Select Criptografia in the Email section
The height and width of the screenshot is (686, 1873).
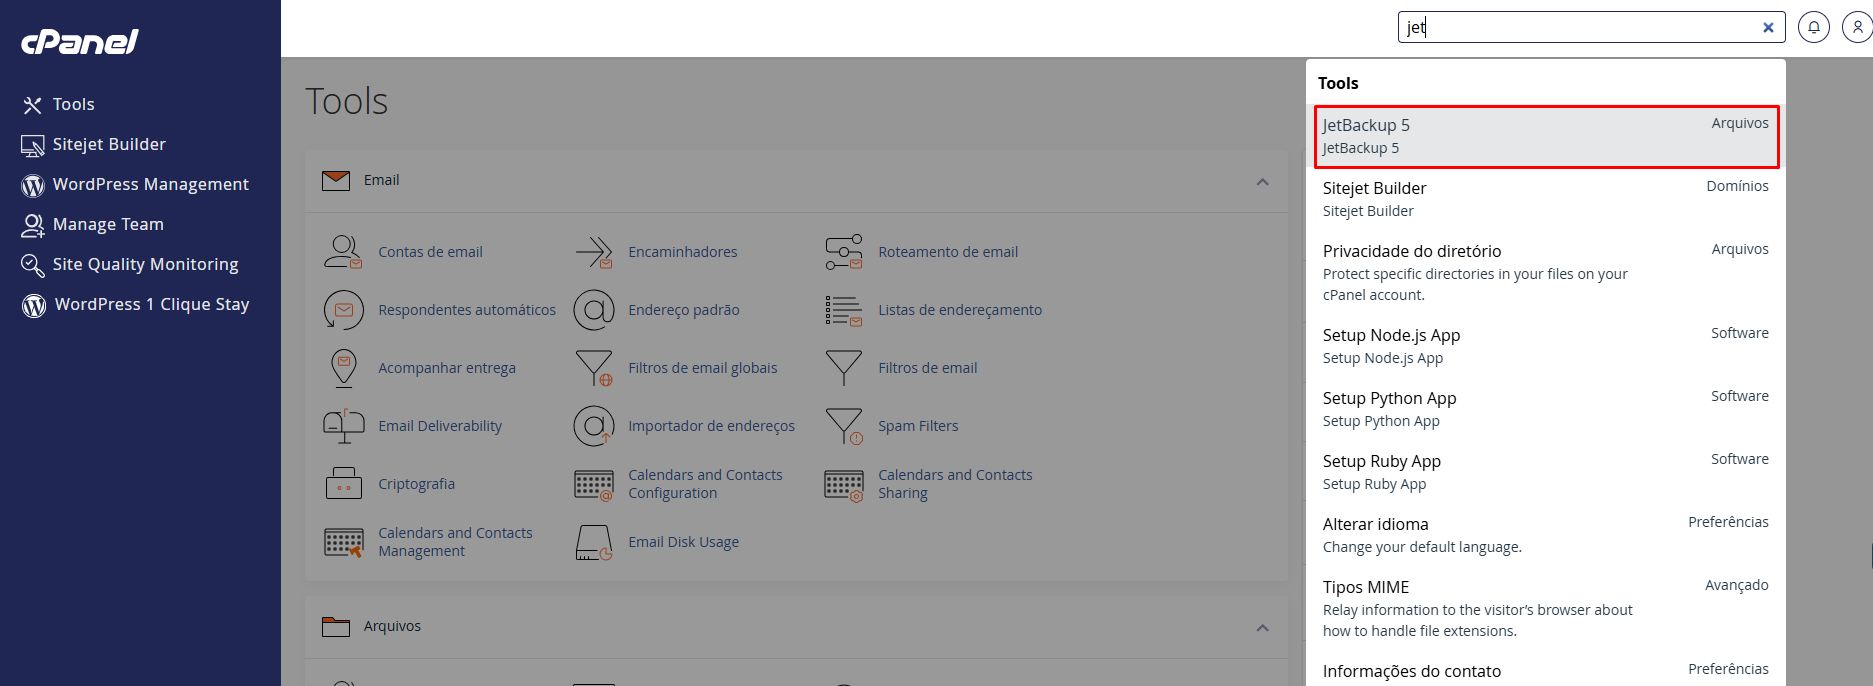click(x=417, y=483)
